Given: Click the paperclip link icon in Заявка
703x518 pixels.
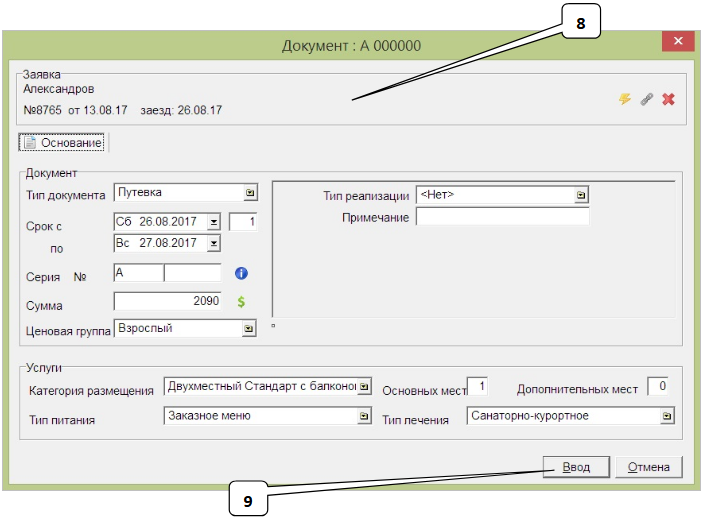Looking at the screenshot, I should point(646,100).
